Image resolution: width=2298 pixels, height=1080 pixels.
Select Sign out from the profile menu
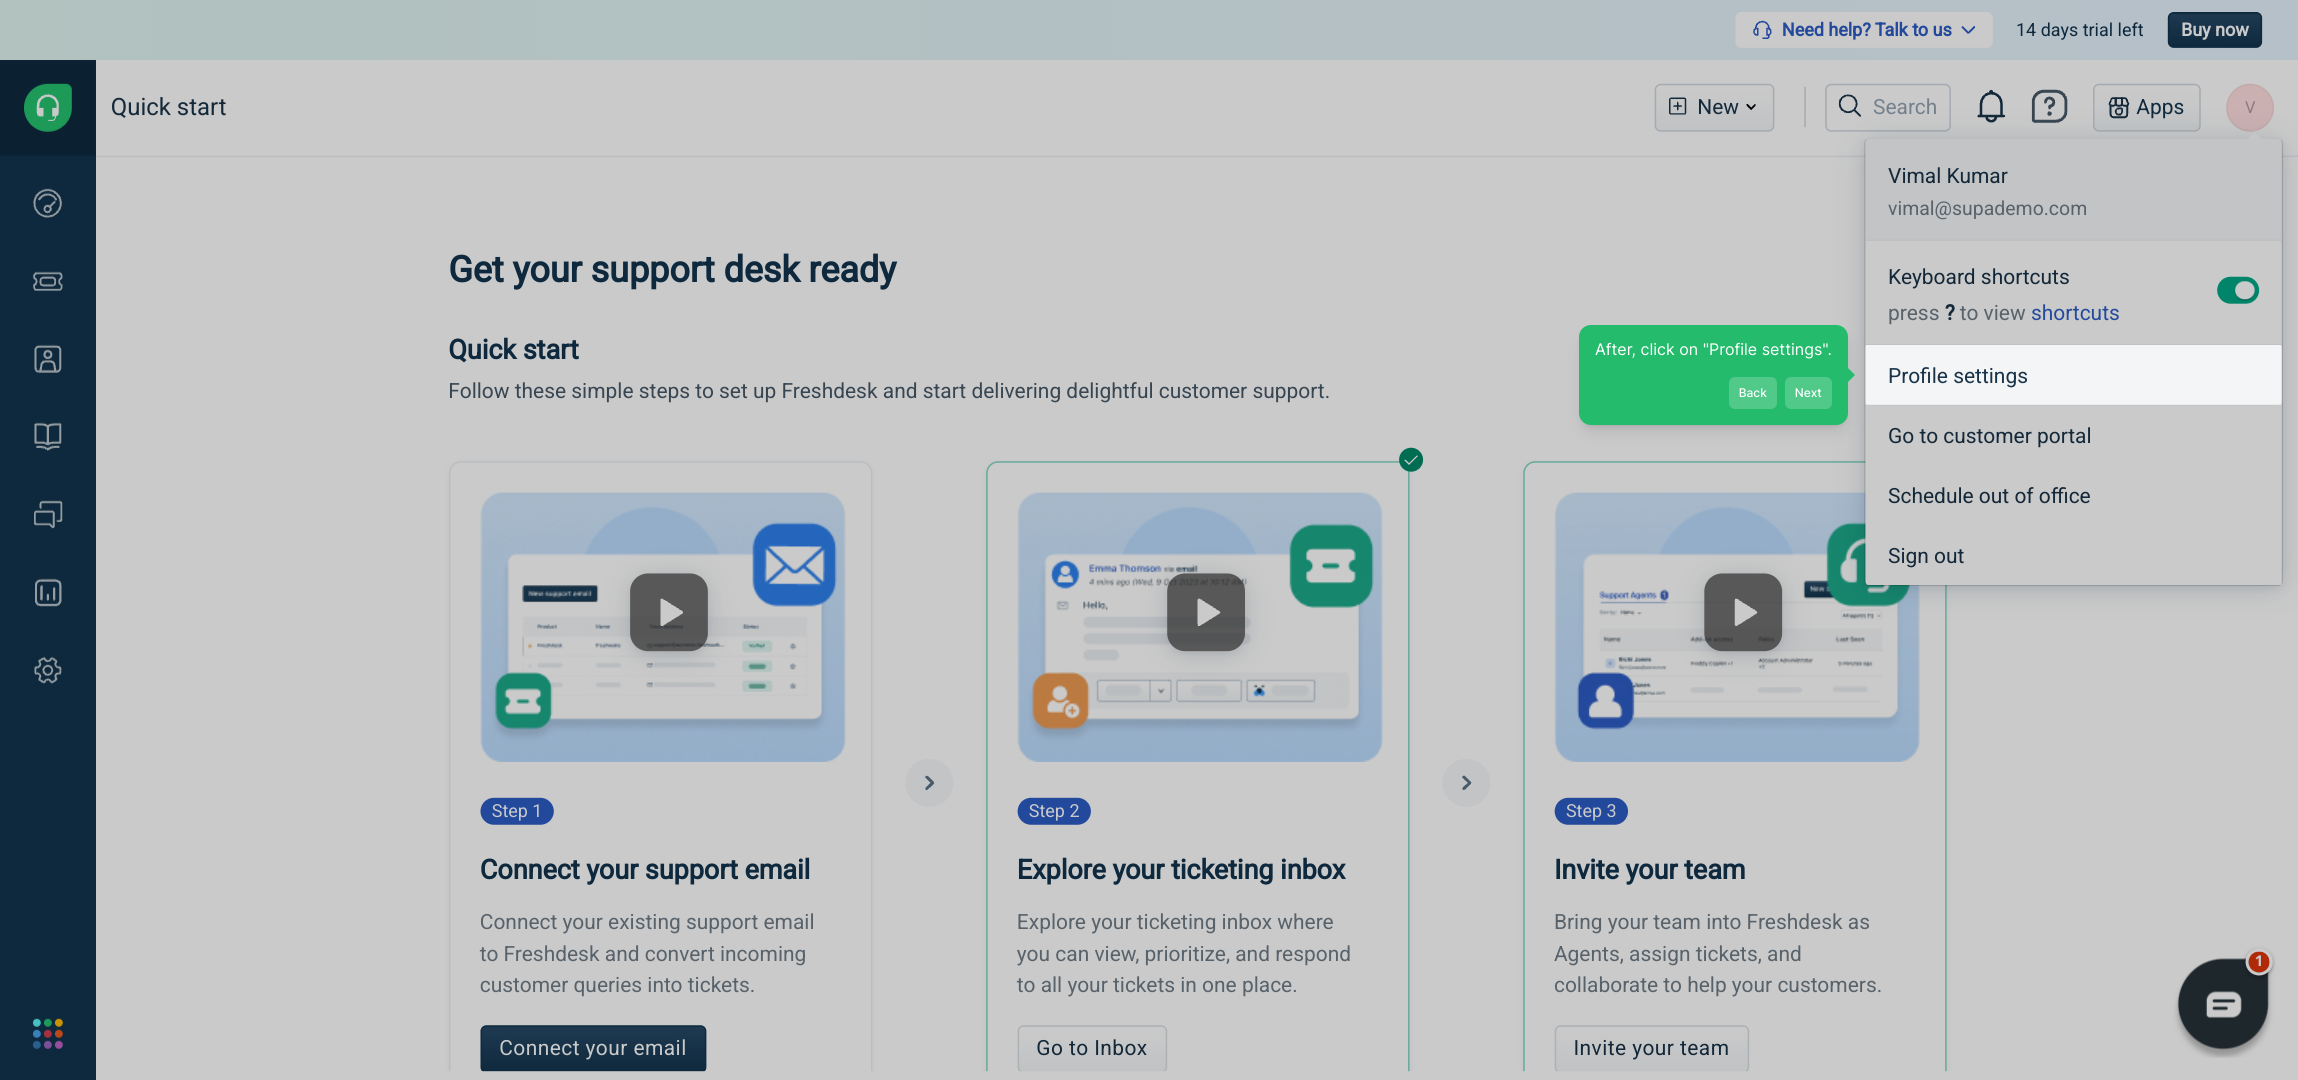[x=1925, y=556]
